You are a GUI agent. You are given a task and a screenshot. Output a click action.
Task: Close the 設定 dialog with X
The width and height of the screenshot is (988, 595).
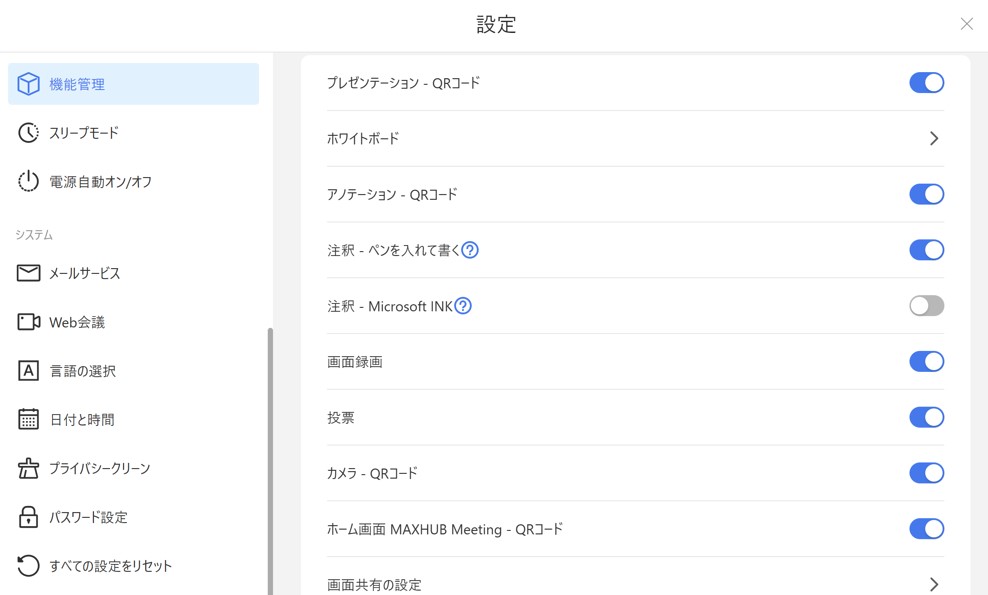click(x=966, y=24)
